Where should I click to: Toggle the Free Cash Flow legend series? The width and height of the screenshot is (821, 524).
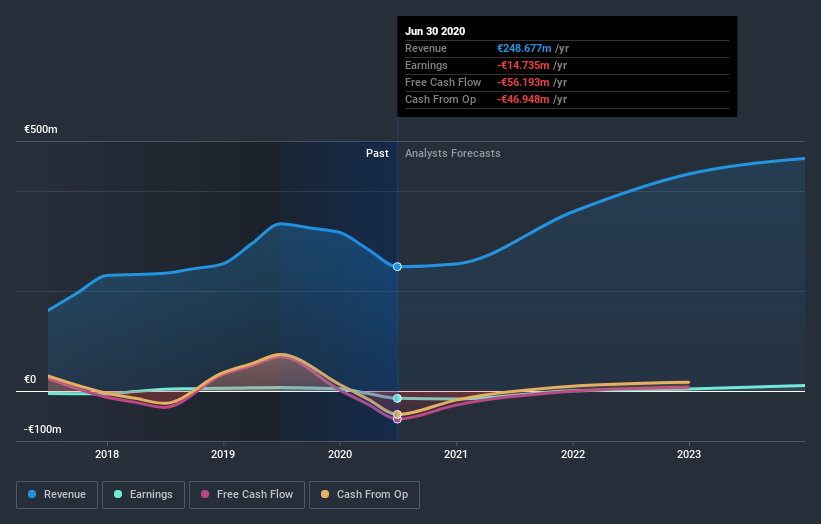(247, 495)
